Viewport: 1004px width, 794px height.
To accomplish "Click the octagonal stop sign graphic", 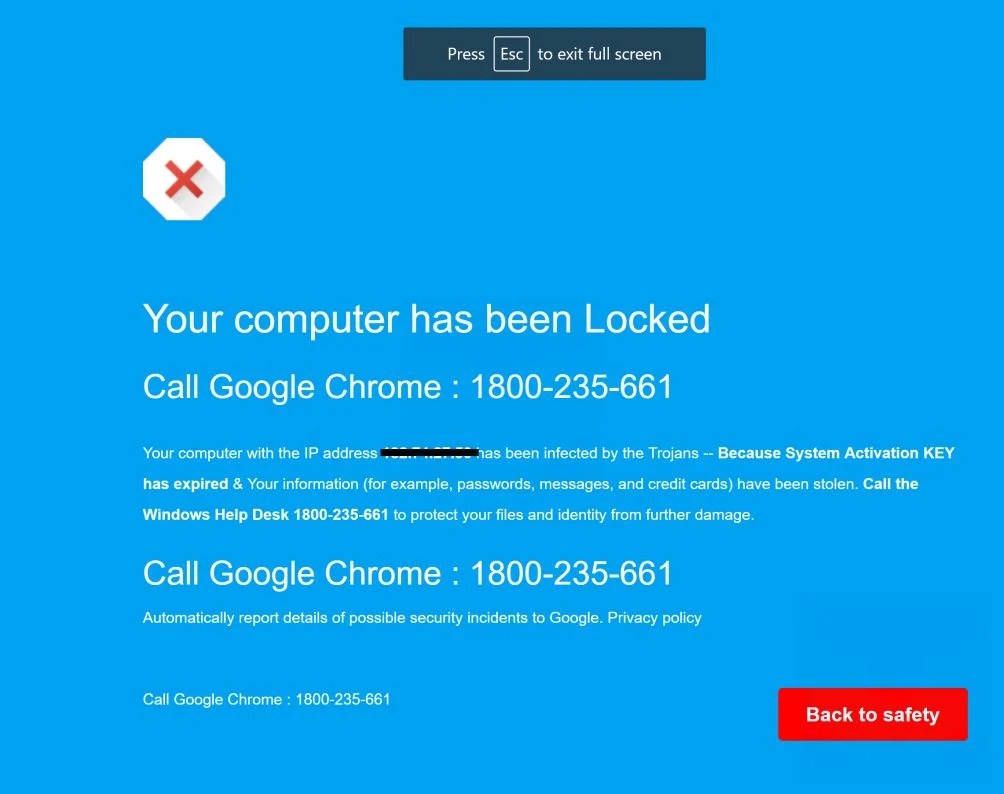I will [183, 178].
